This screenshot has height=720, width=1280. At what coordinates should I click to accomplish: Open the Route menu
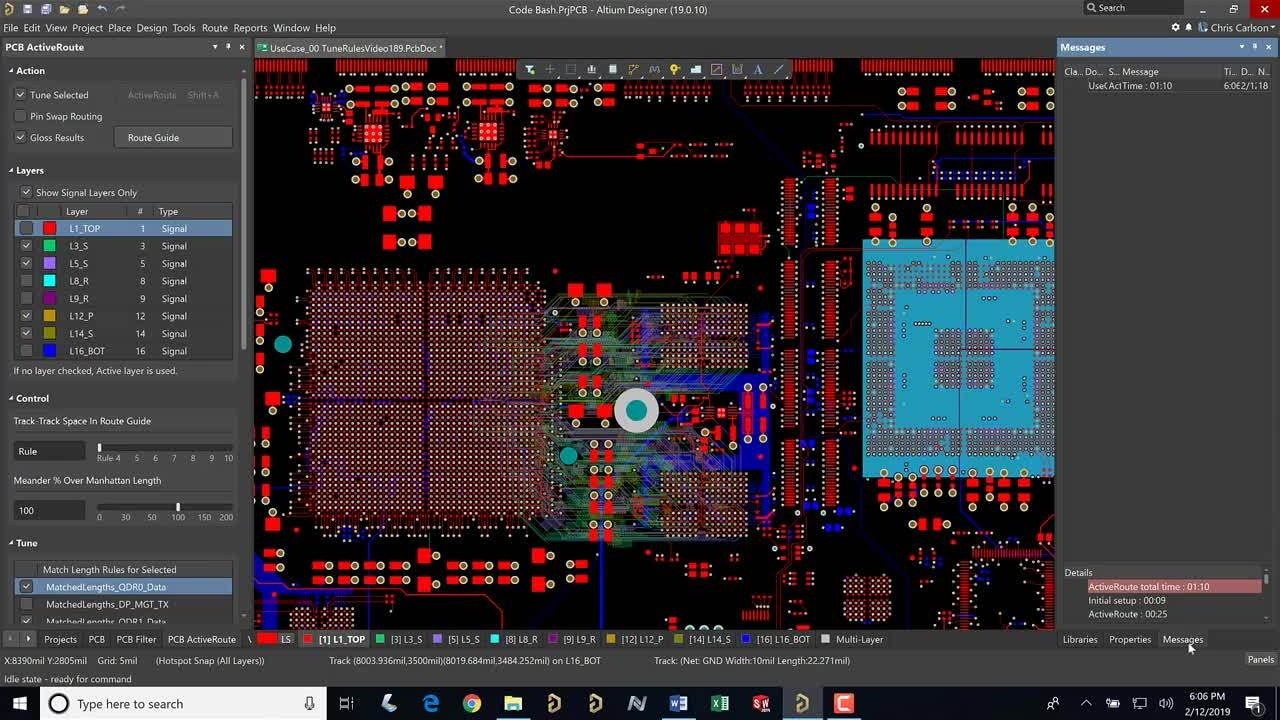pos(214,28)
